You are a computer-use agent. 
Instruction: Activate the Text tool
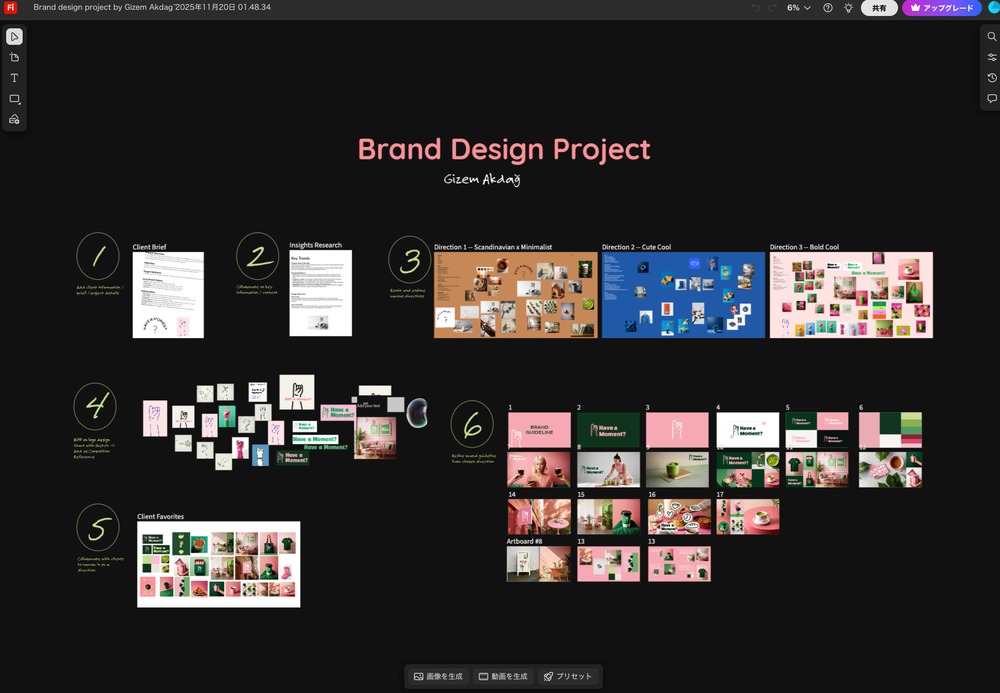click(x=14, y=78)
